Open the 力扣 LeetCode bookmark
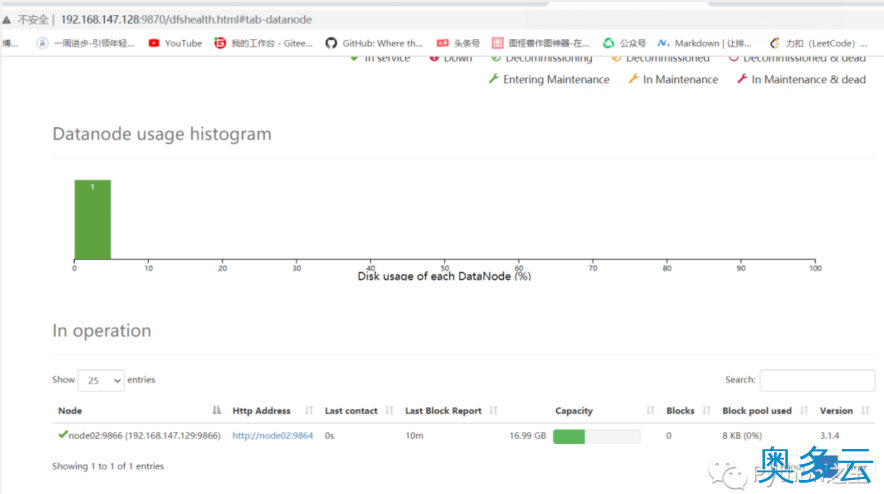The width and height of the screenshot is (884, 494). (x=818, y=43)
